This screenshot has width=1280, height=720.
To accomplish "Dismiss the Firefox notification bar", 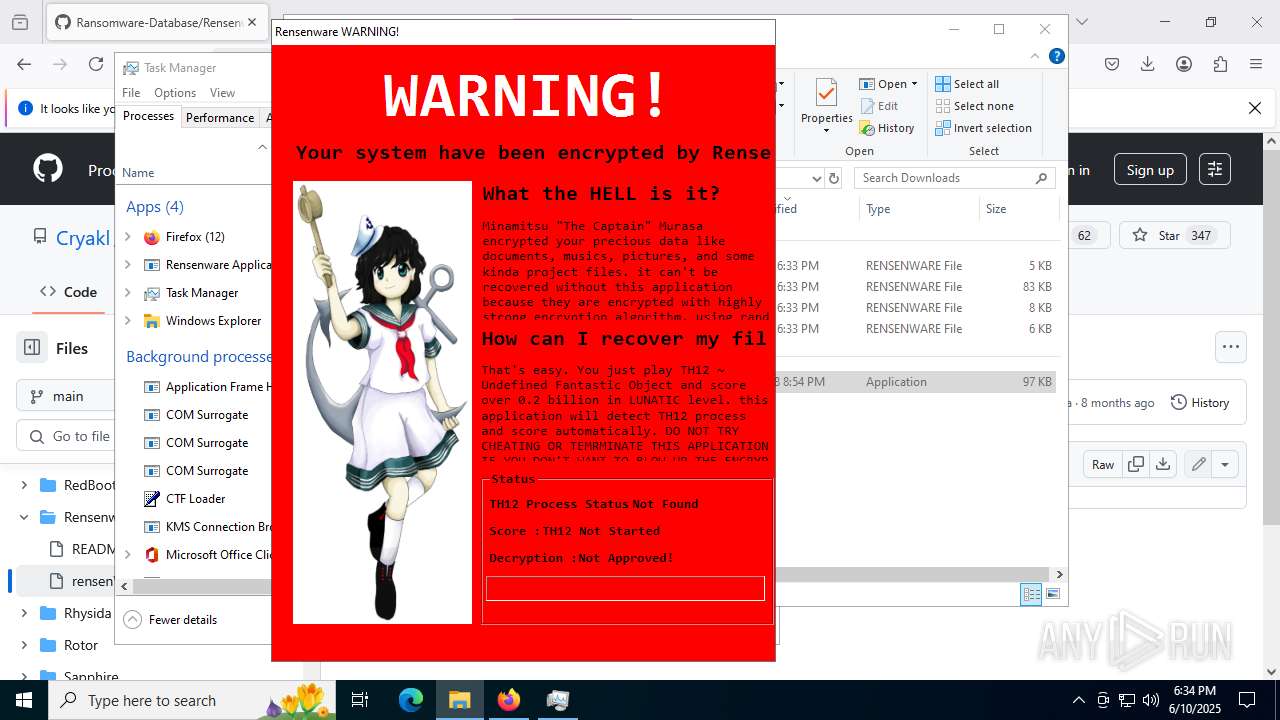I will coord(1255,108).
